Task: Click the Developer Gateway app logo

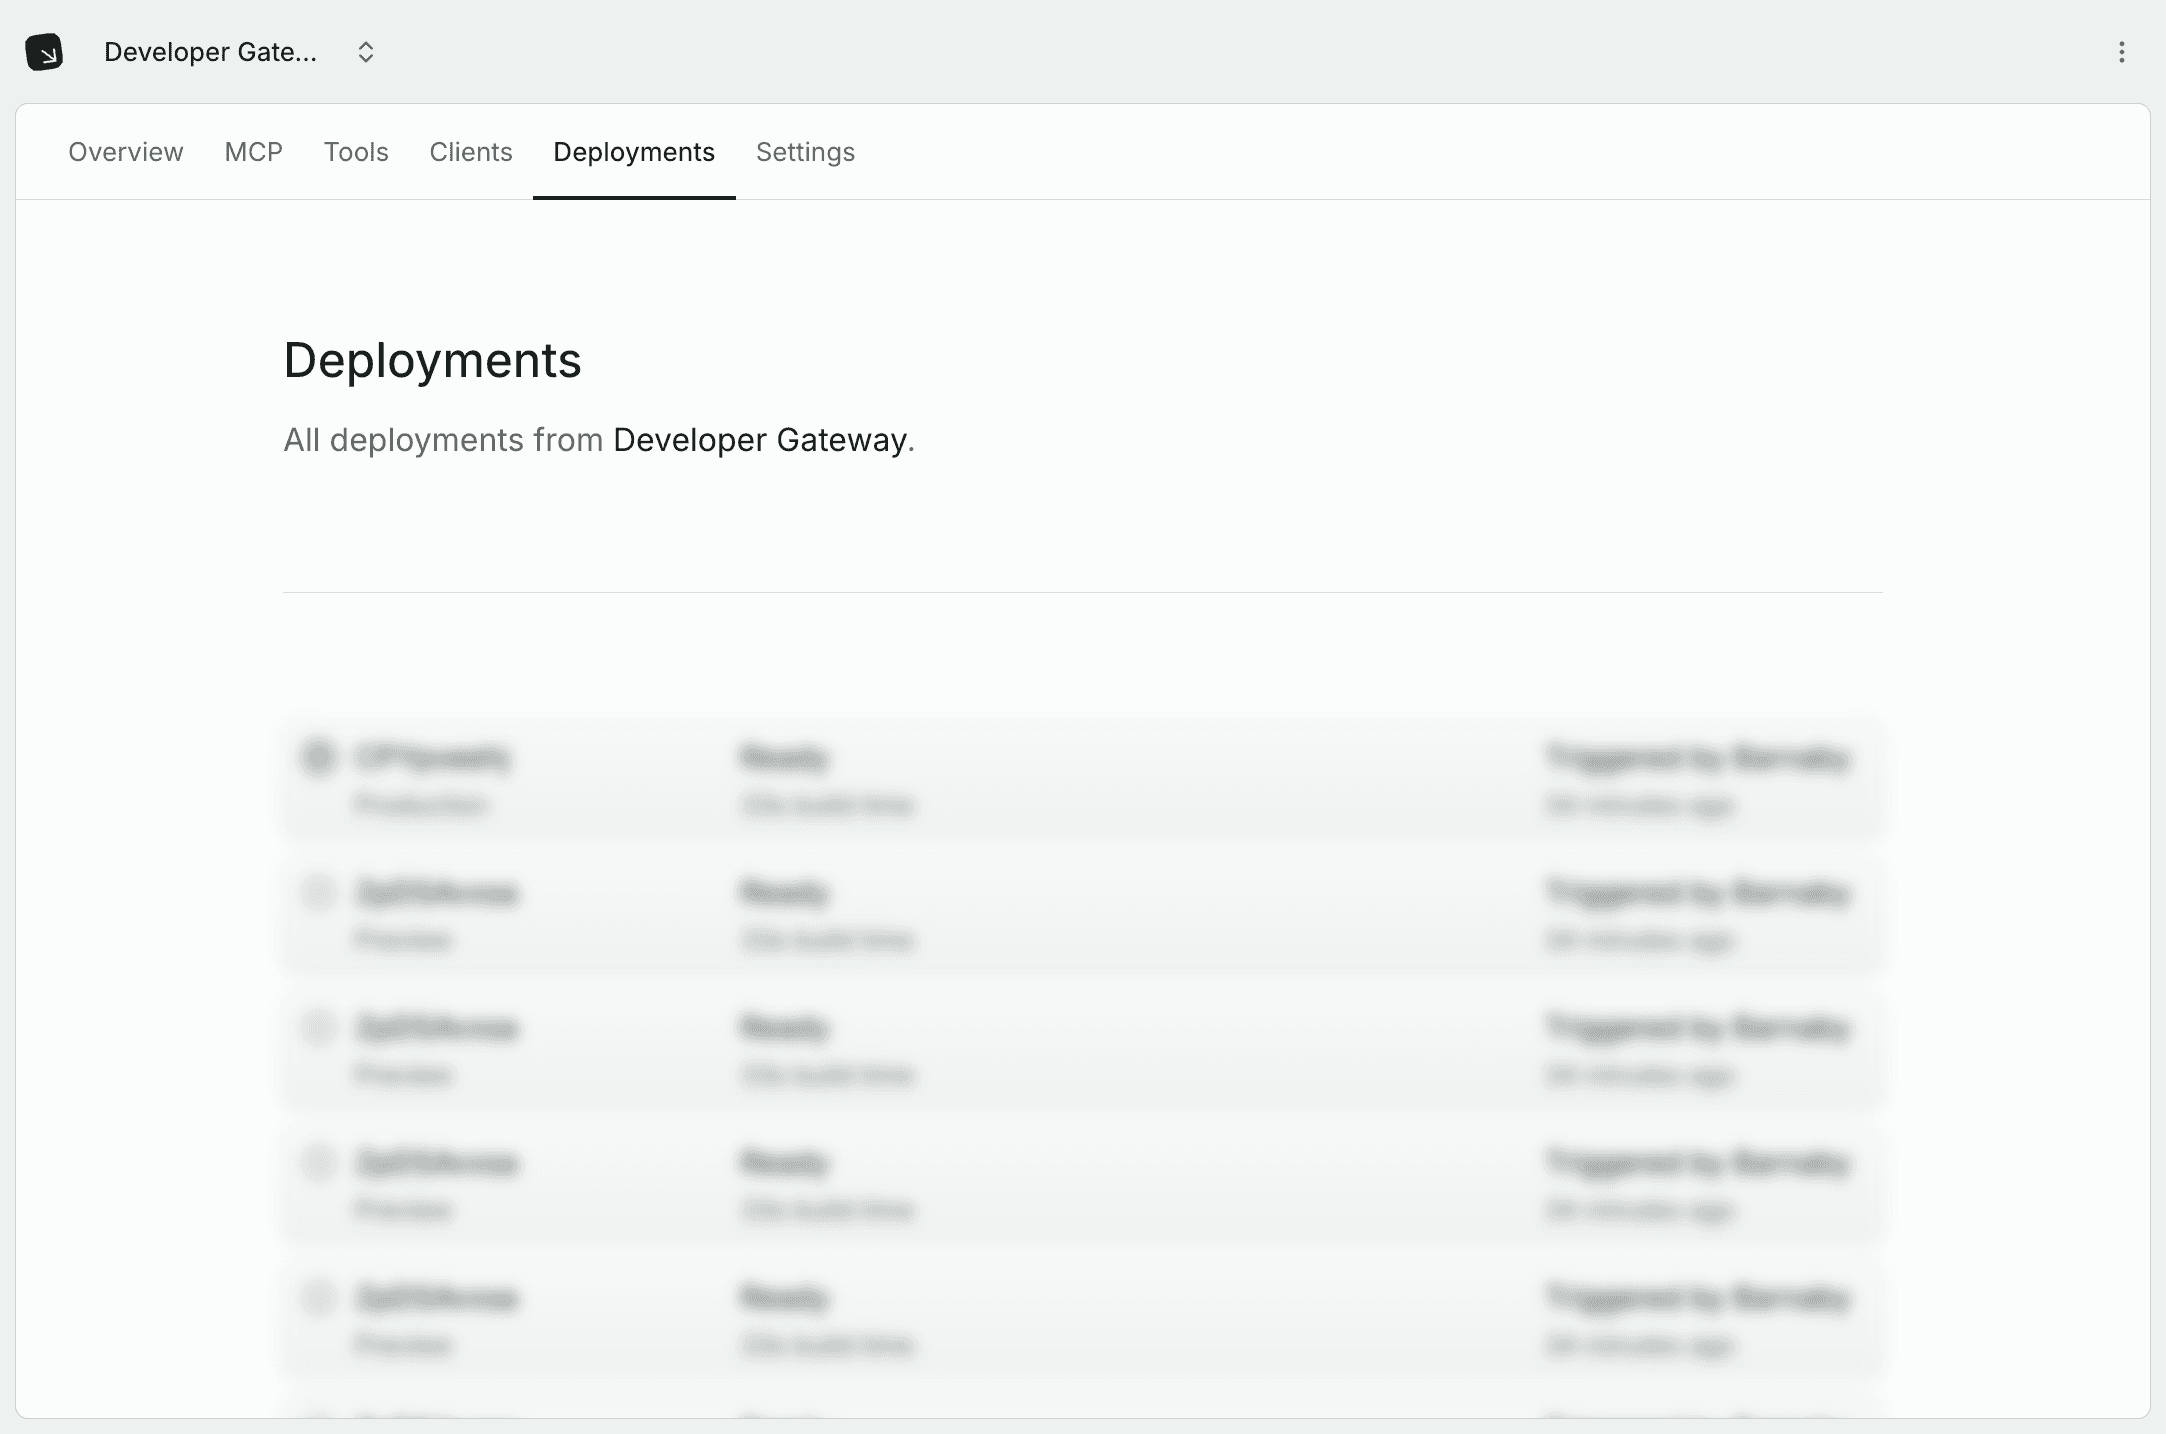Action: pos(44,52)
